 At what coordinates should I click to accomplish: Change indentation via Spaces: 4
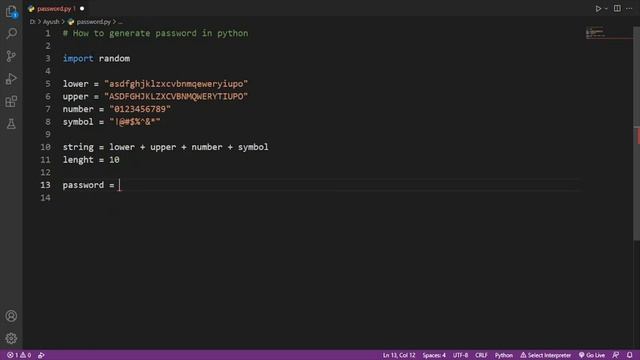(x=434, y=355)
